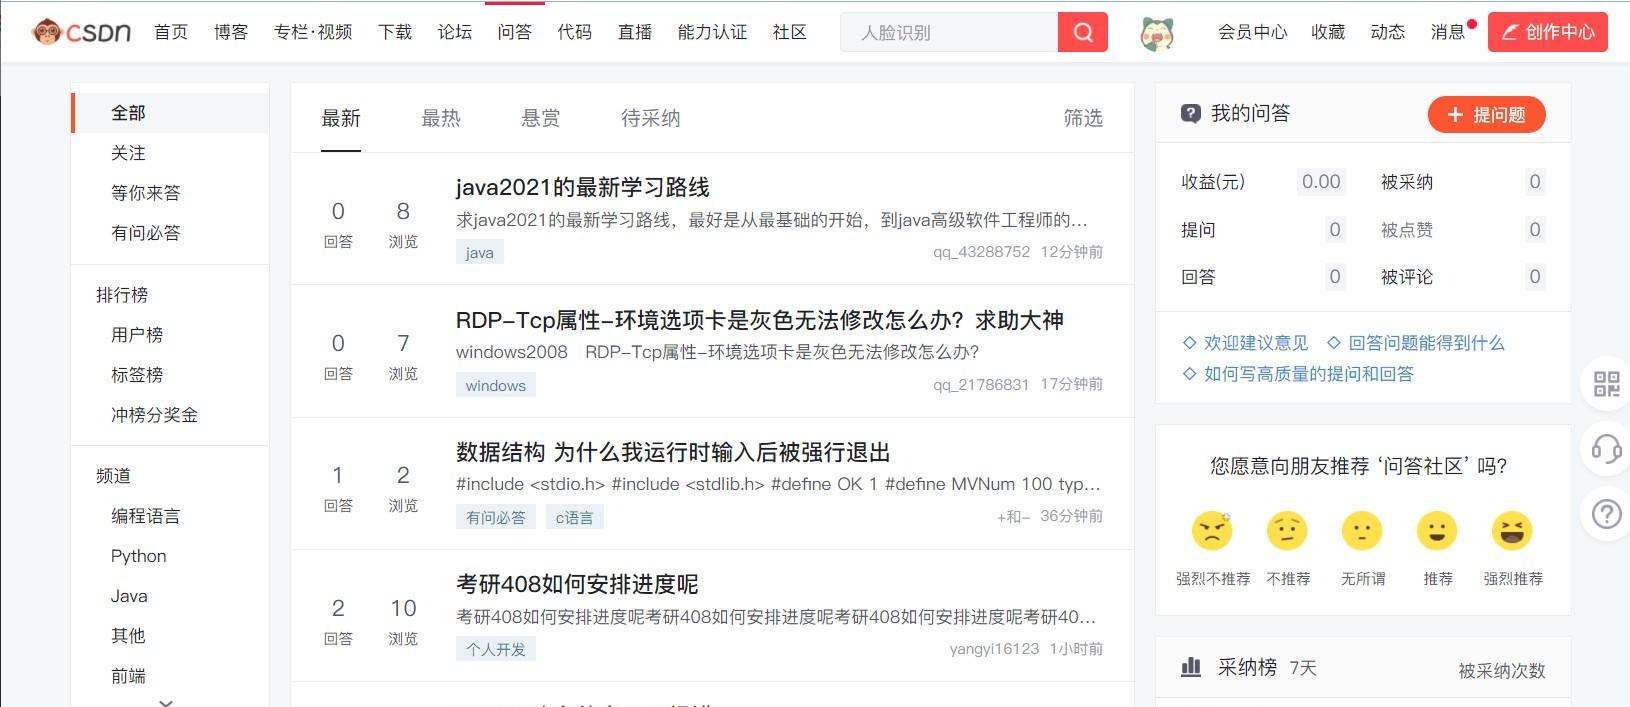Switch to the 悬赏 tab
Image resolution: width=1630 pixels, height=707 pixels.
coord(541,118)
